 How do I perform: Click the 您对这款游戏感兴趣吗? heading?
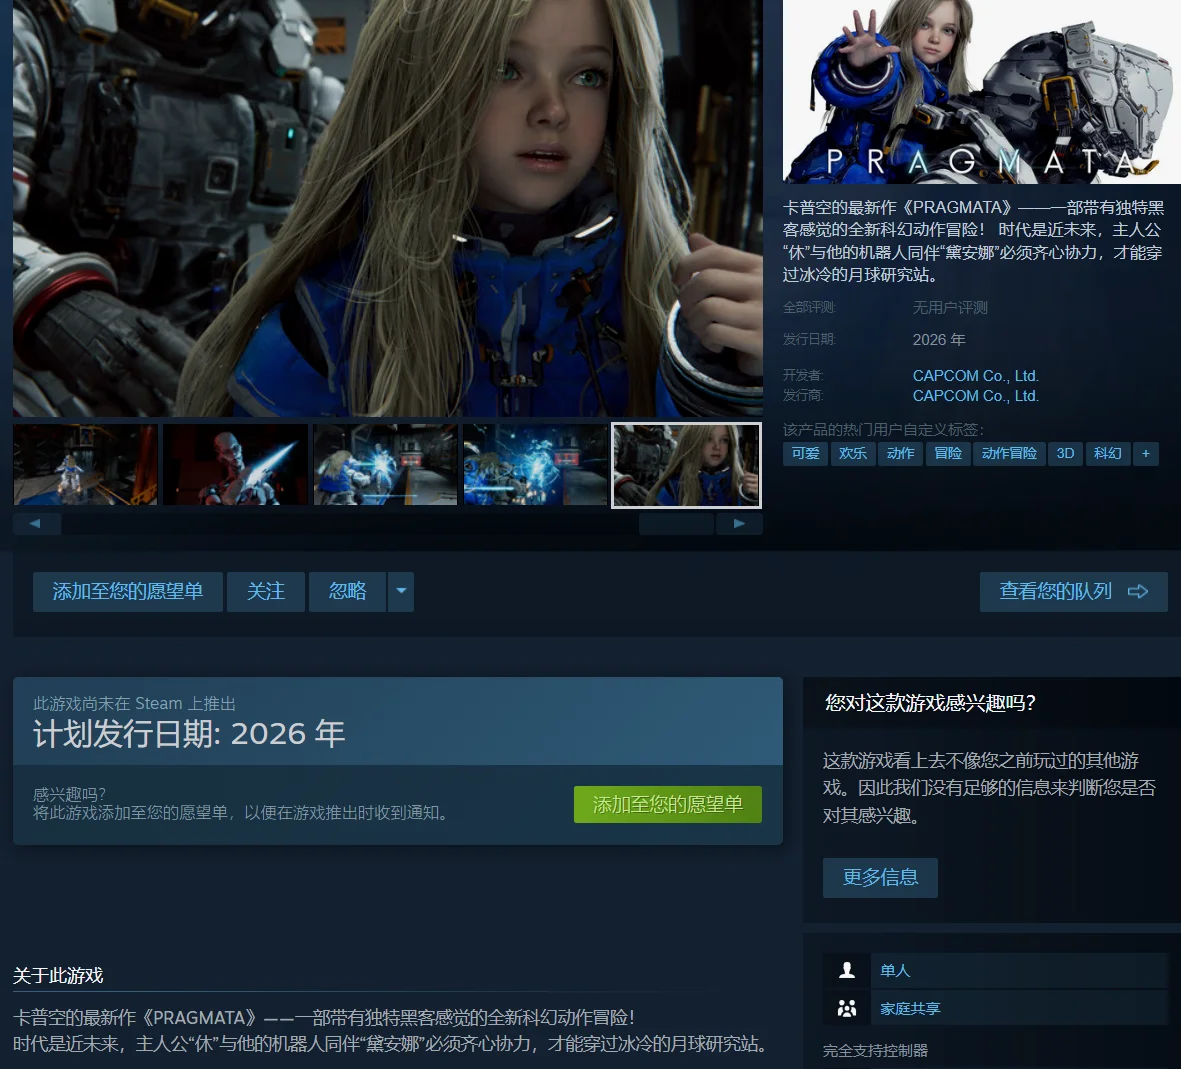930,703
